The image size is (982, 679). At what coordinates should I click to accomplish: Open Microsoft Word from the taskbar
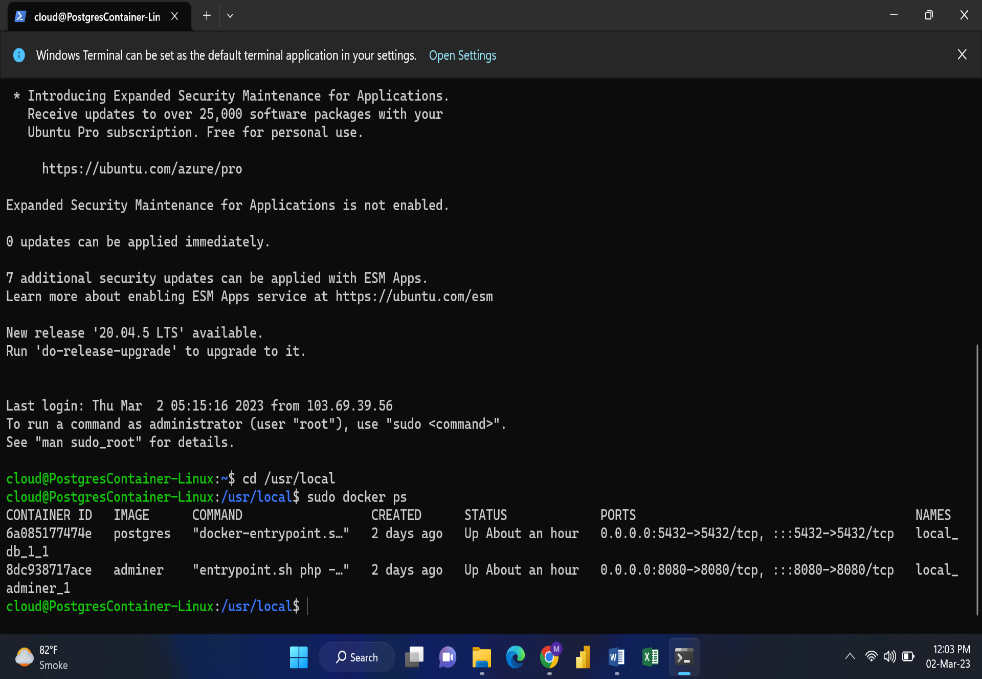[617, 657]
